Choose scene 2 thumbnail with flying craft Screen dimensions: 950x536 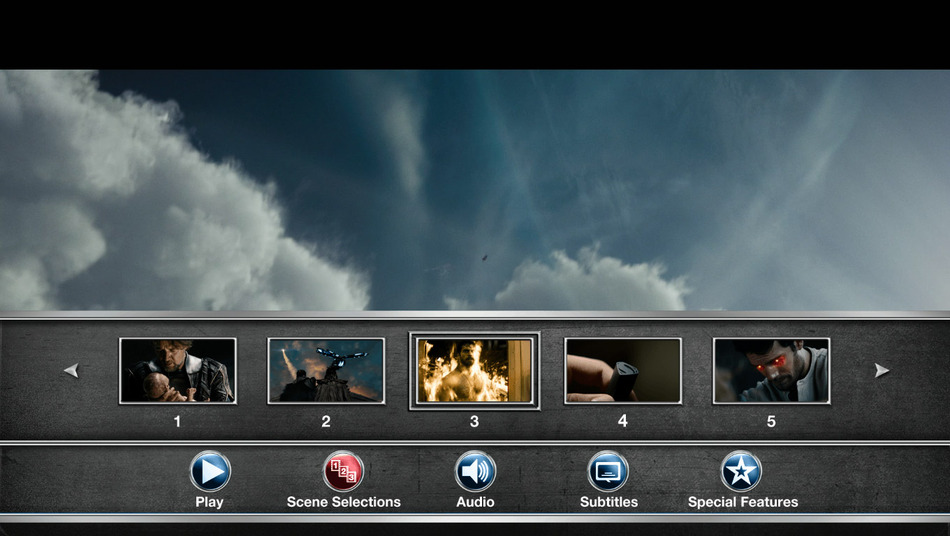pos(326,370)
